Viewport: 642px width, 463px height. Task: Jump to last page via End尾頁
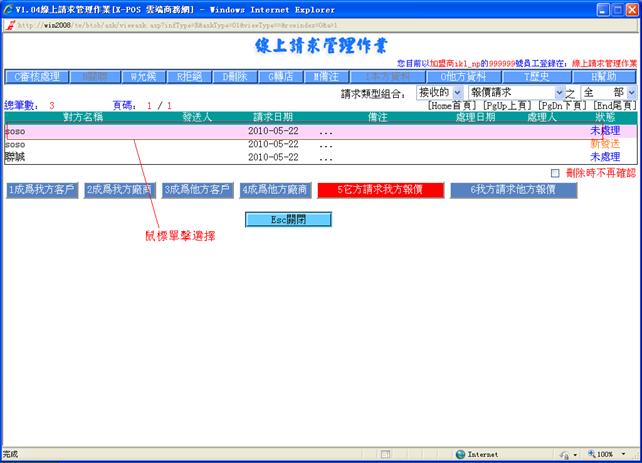[x=614, y=105]
